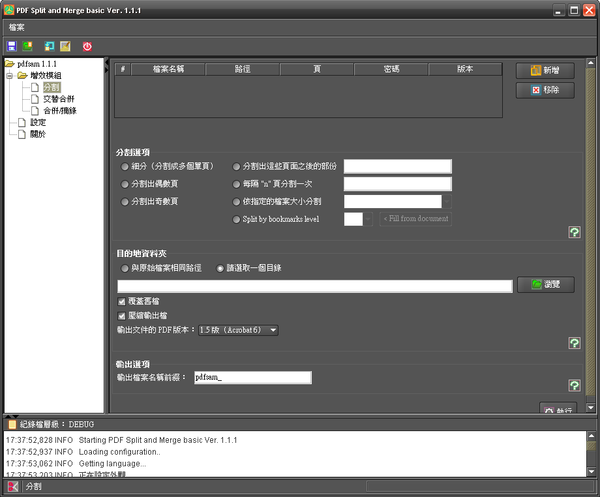Open the bookmarks level dropdown
This screenshot has height=497, width=600.
point(368,219)
